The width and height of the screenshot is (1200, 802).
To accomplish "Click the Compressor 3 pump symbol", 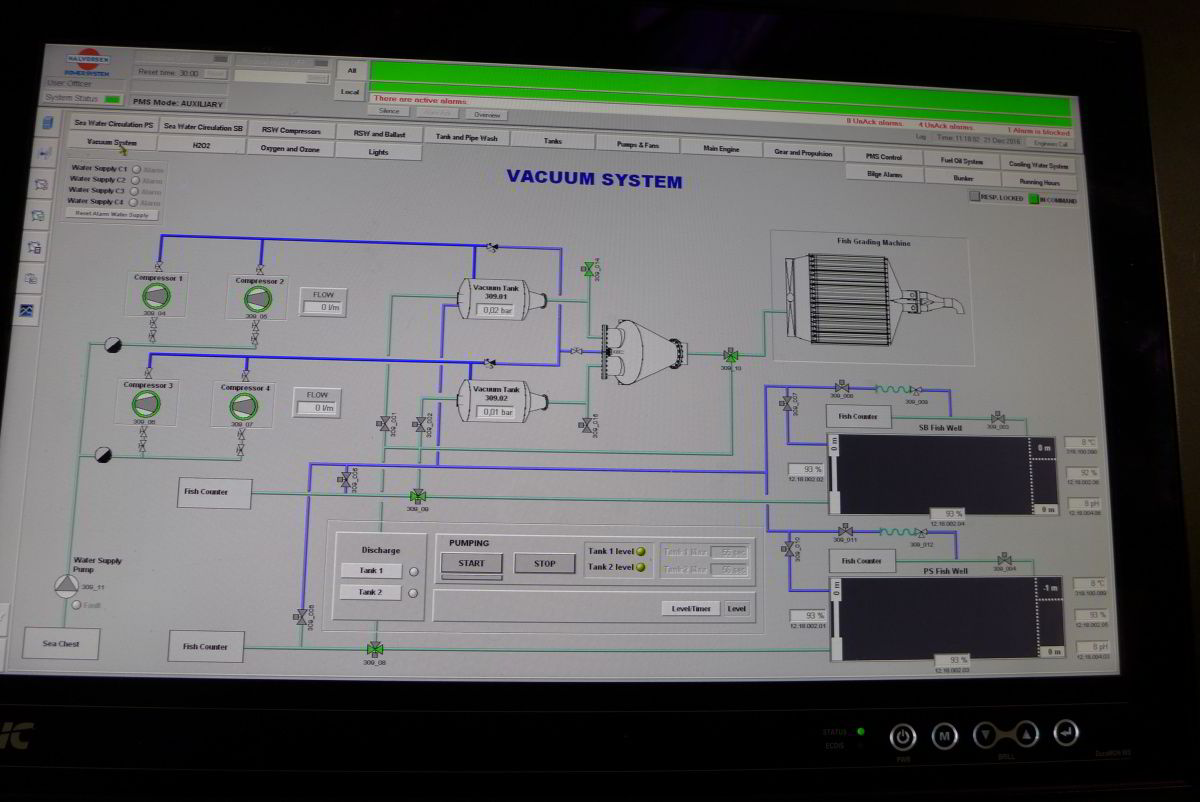I will click(147, 403).
